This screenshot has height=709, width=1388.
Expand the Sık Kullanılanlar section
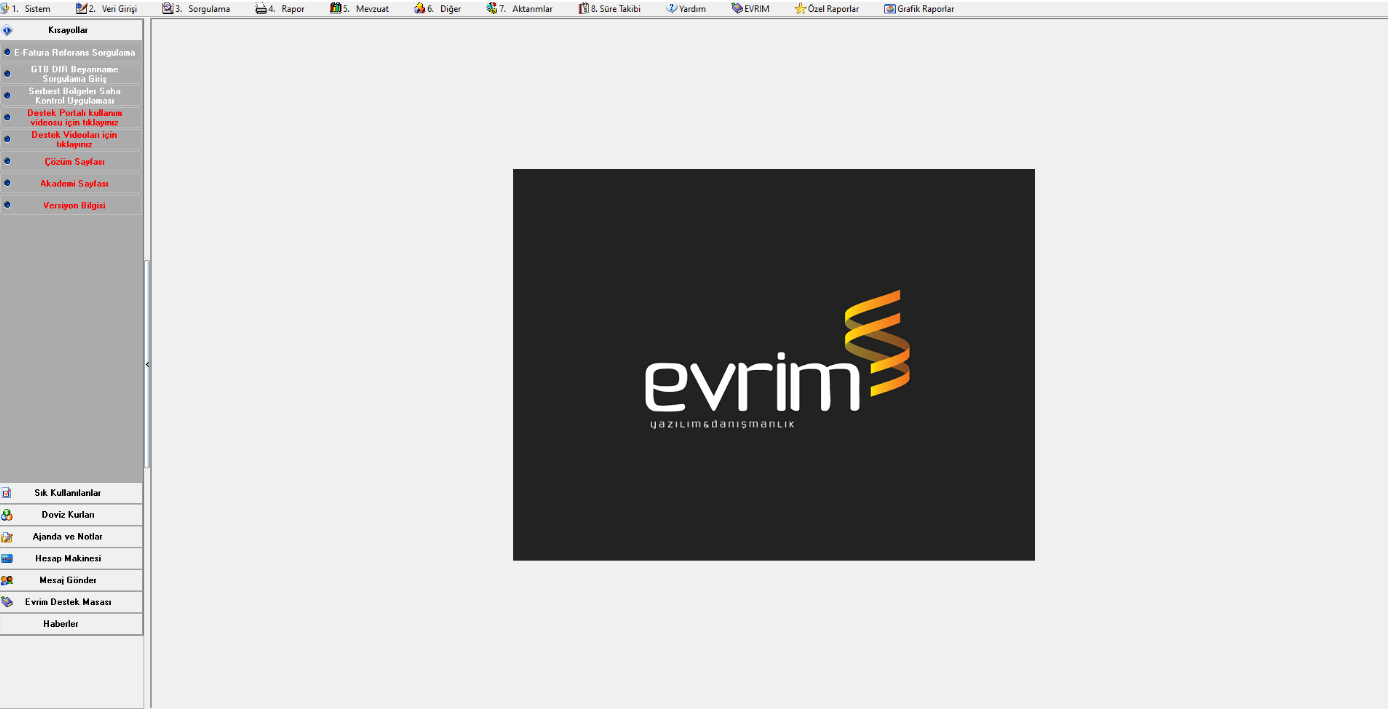[71, 493]
